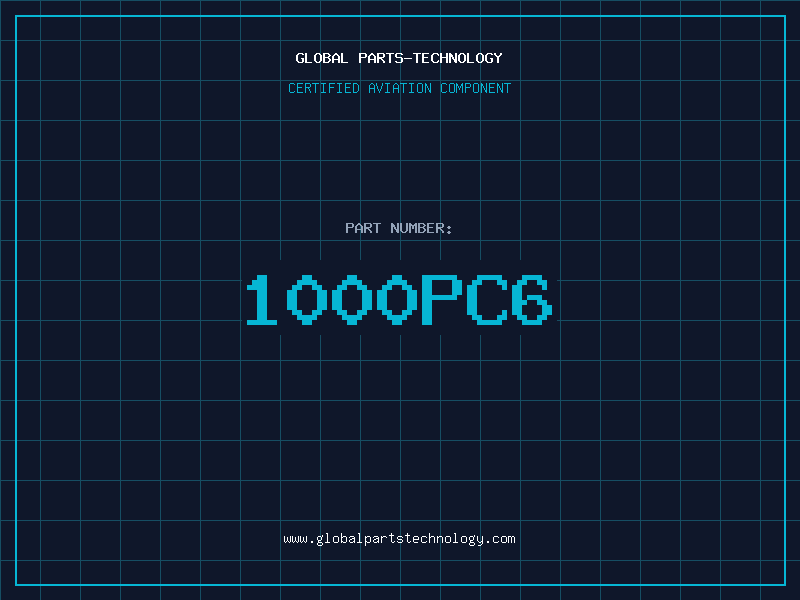Click the PART NUMBER: label
The height and width of the screenshot is (600, 800).
point(399,228)
